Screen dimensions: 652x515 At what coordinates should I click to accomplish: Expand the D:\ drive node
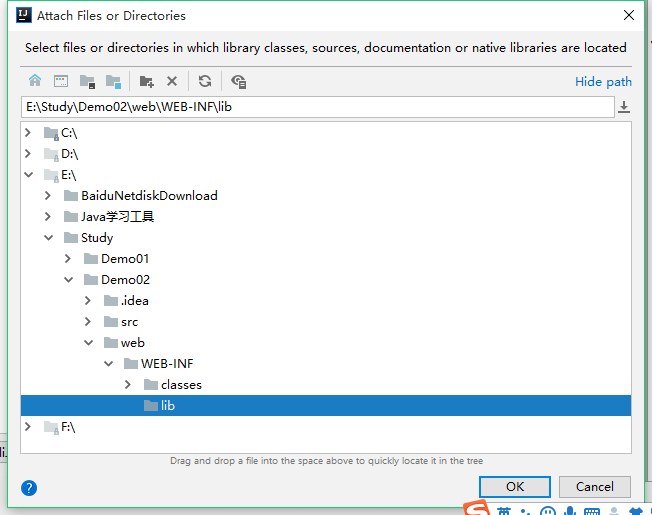[x=28, y=153]
